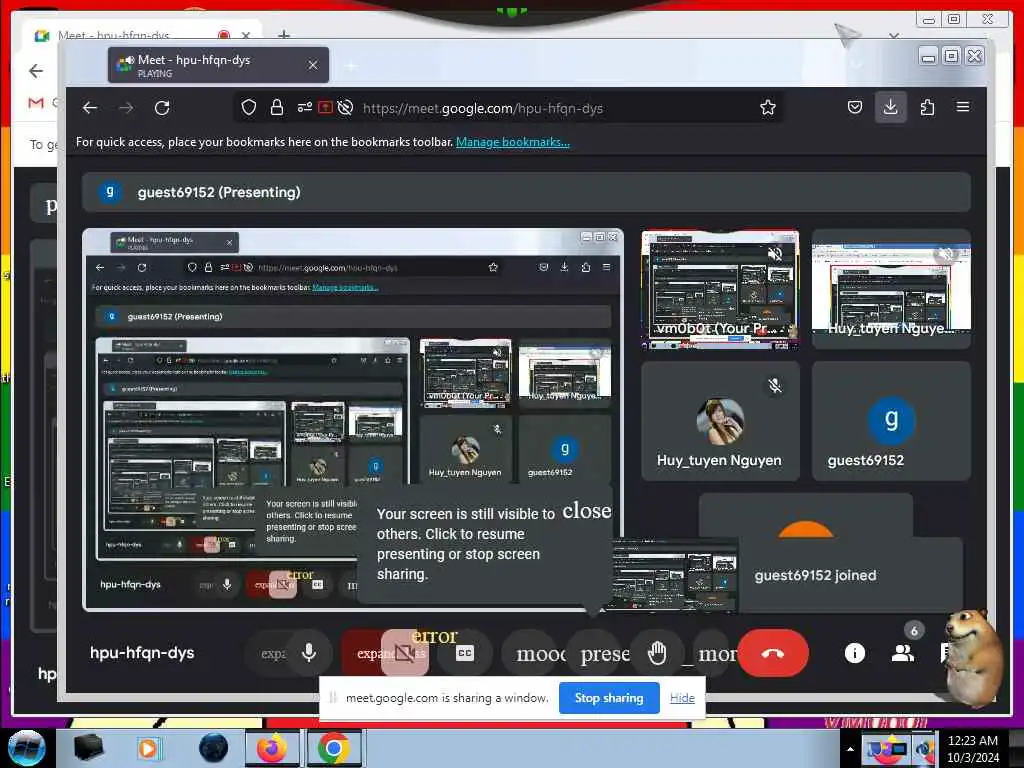This screenshot has width=1024, height=768.
Task: Toggle the microphone in Meet
Action: (x=309, y=652)
